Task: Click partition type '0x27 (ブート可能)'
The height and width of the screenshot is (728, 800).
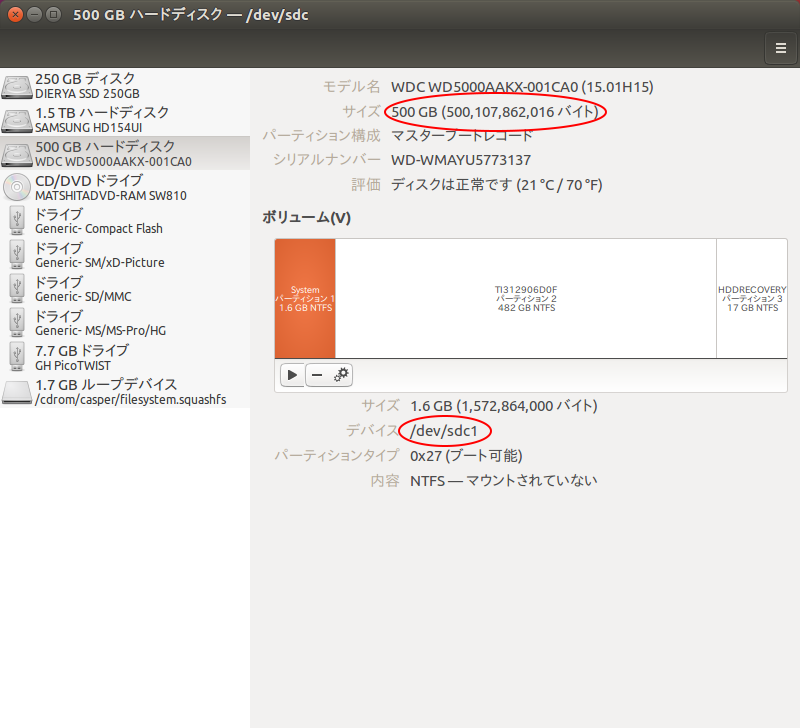Action: (x=466, y=456)
